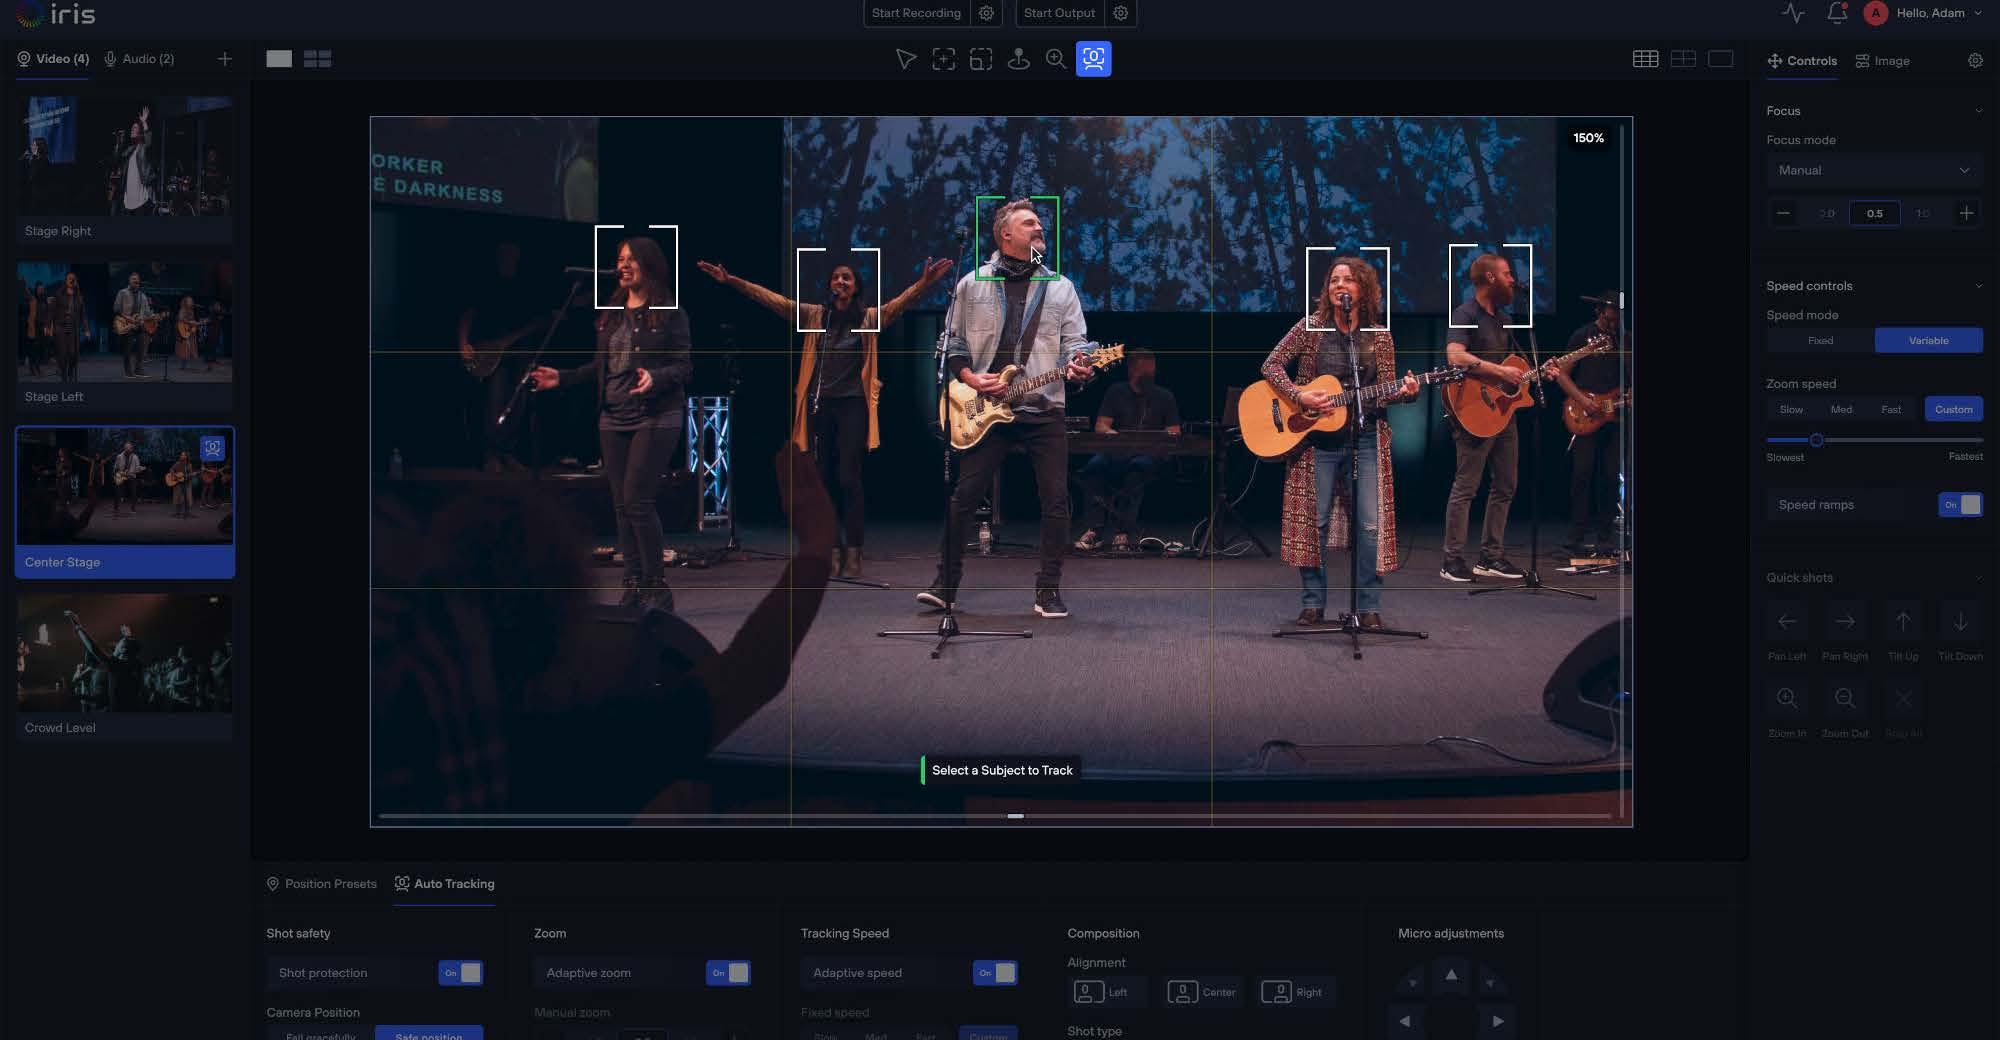Click the horizontal pan slider handle below stage
This screenshot has width=2000, height=1040.
(x=1015, y=816)
